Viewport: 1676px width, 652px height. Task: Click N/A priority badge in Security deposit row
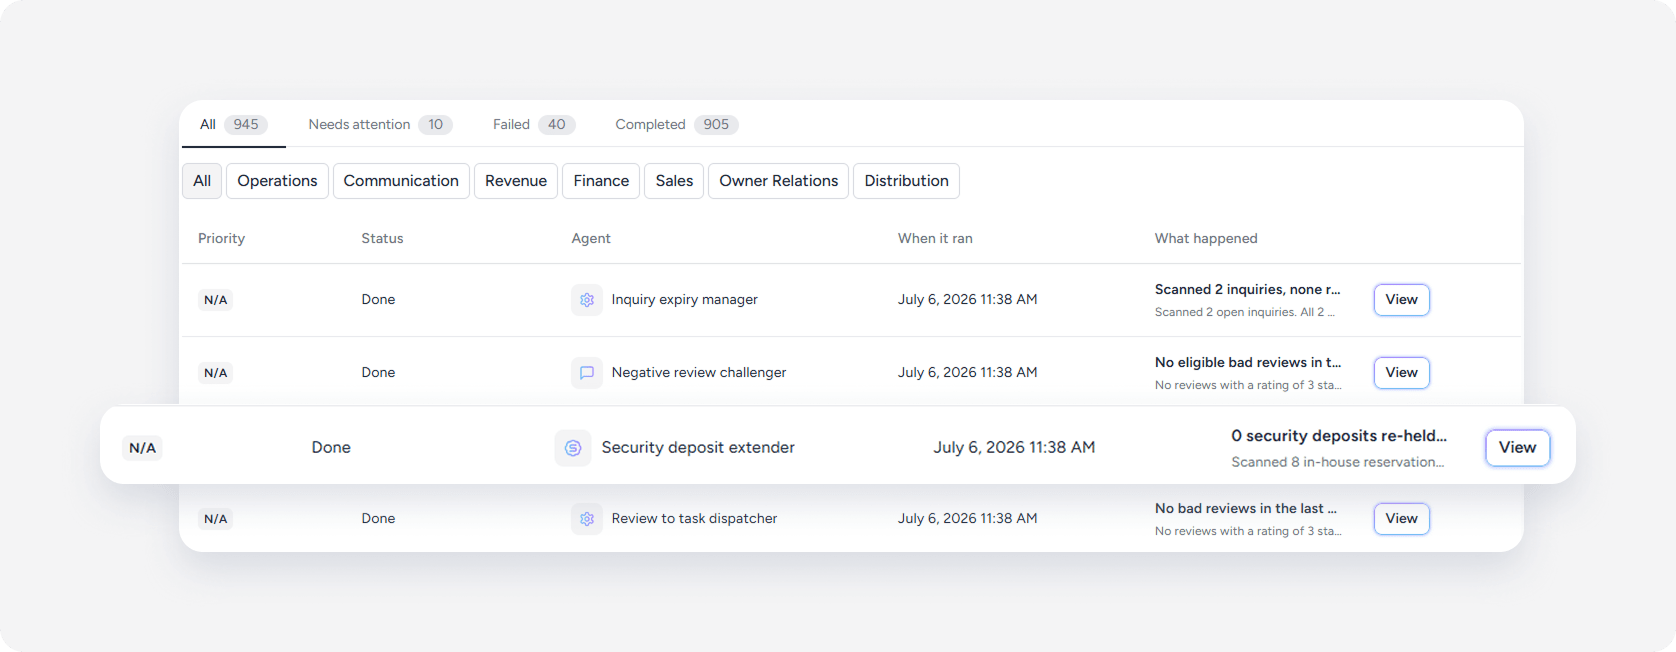[x=143, y=448]
